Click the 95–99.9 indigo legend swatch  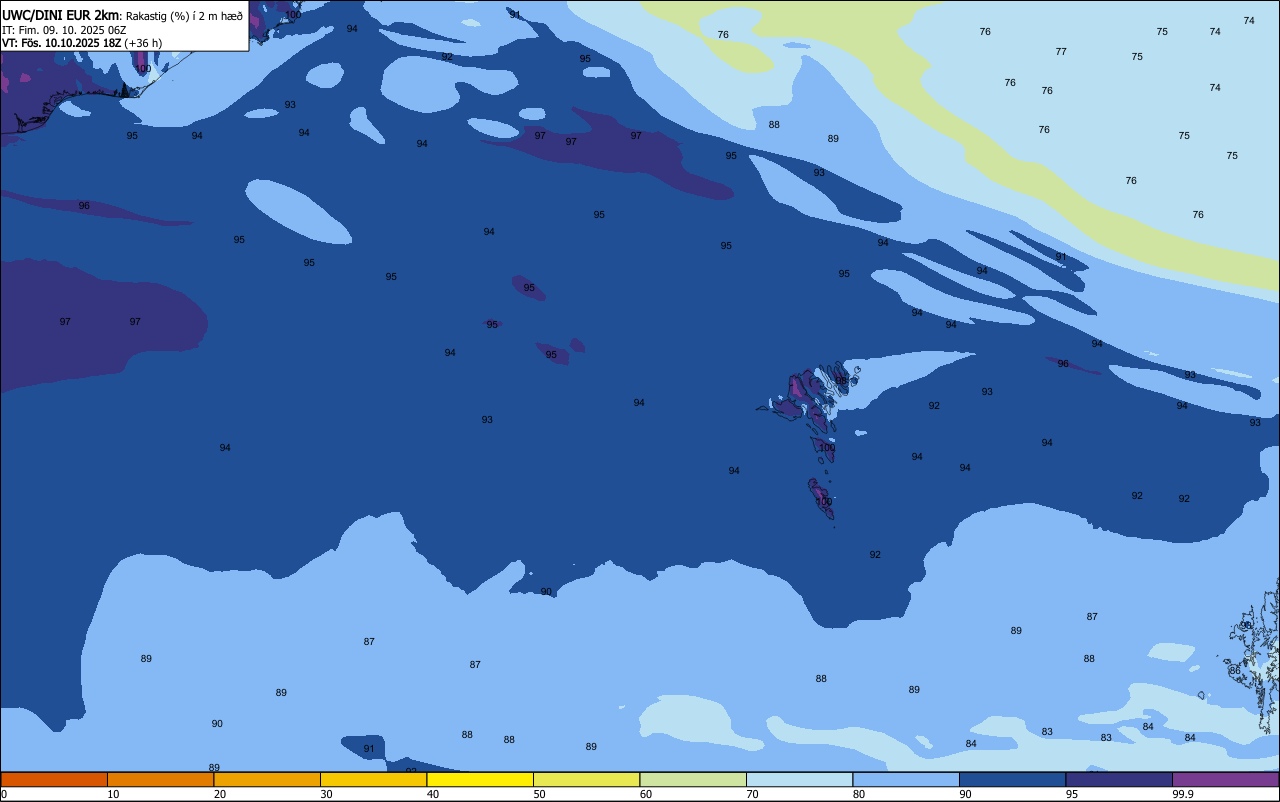pyautogui.click(x=1119, y=779)
